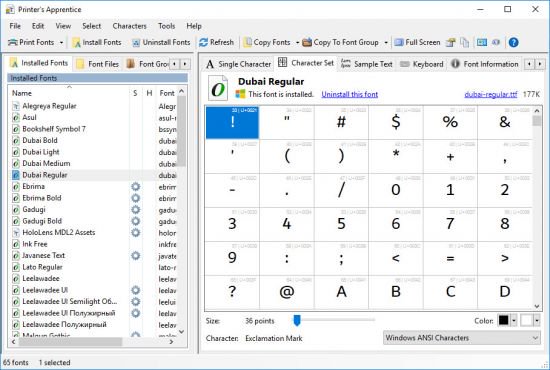550x370 pixels.
Task: Select Dubai Bold in font list
Action: 40,141
